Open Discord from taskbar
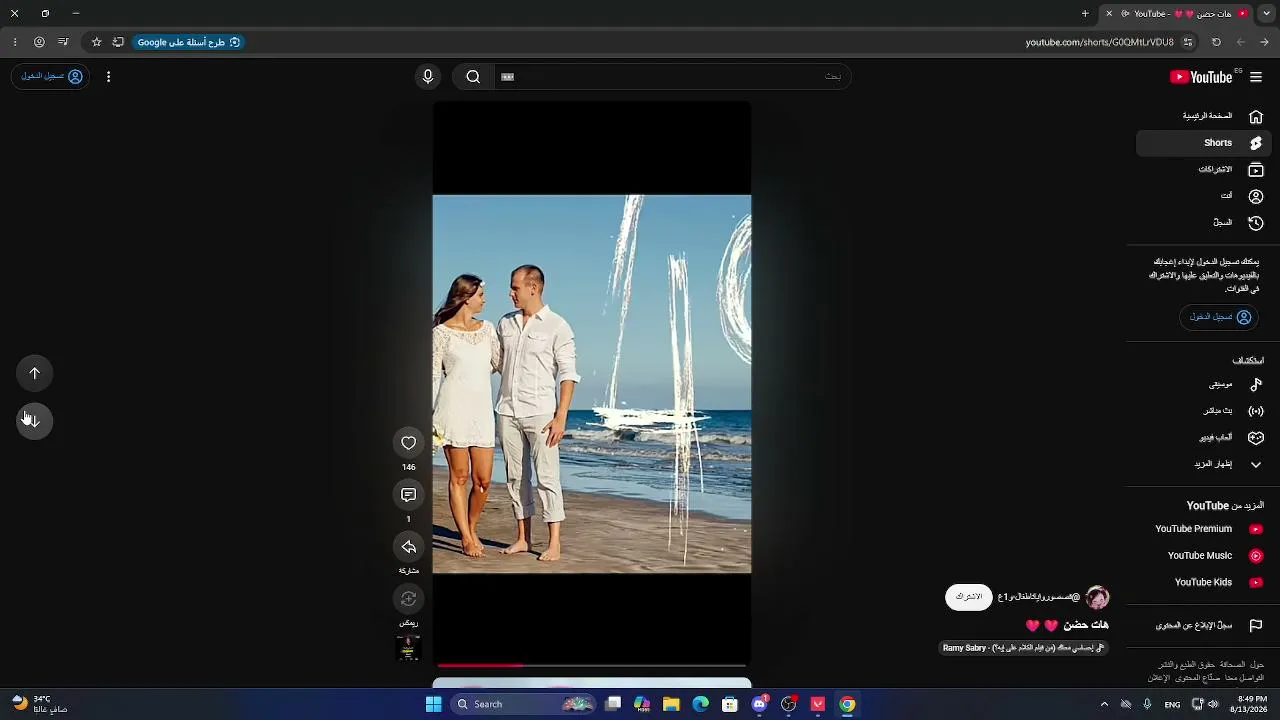The height and width of the screenshot is (720, 1280). [x=759, y=704]
